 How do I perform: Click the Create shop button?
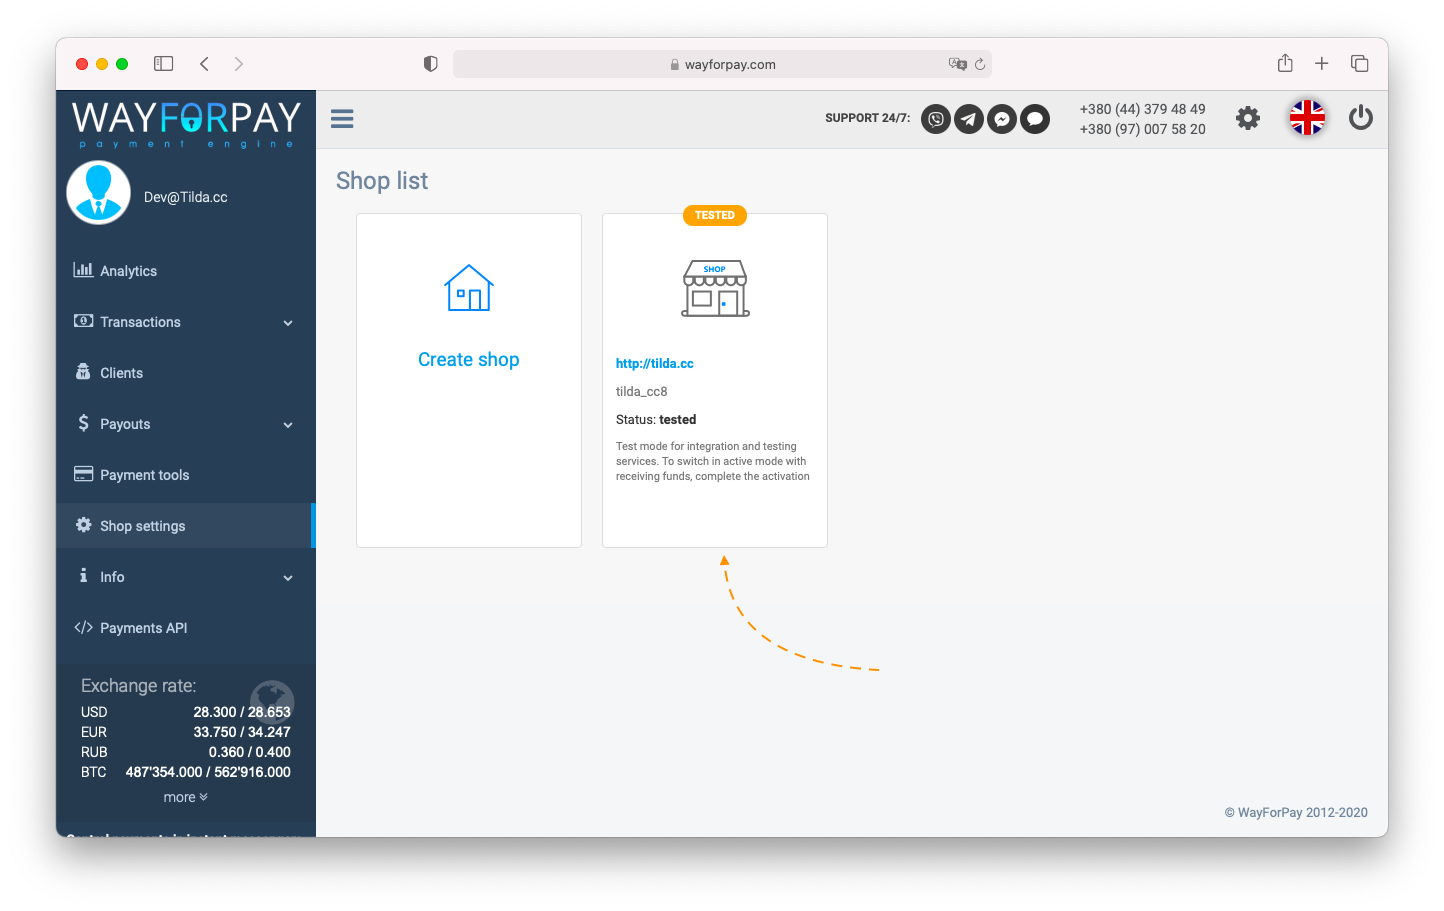[x=468, y=359]
